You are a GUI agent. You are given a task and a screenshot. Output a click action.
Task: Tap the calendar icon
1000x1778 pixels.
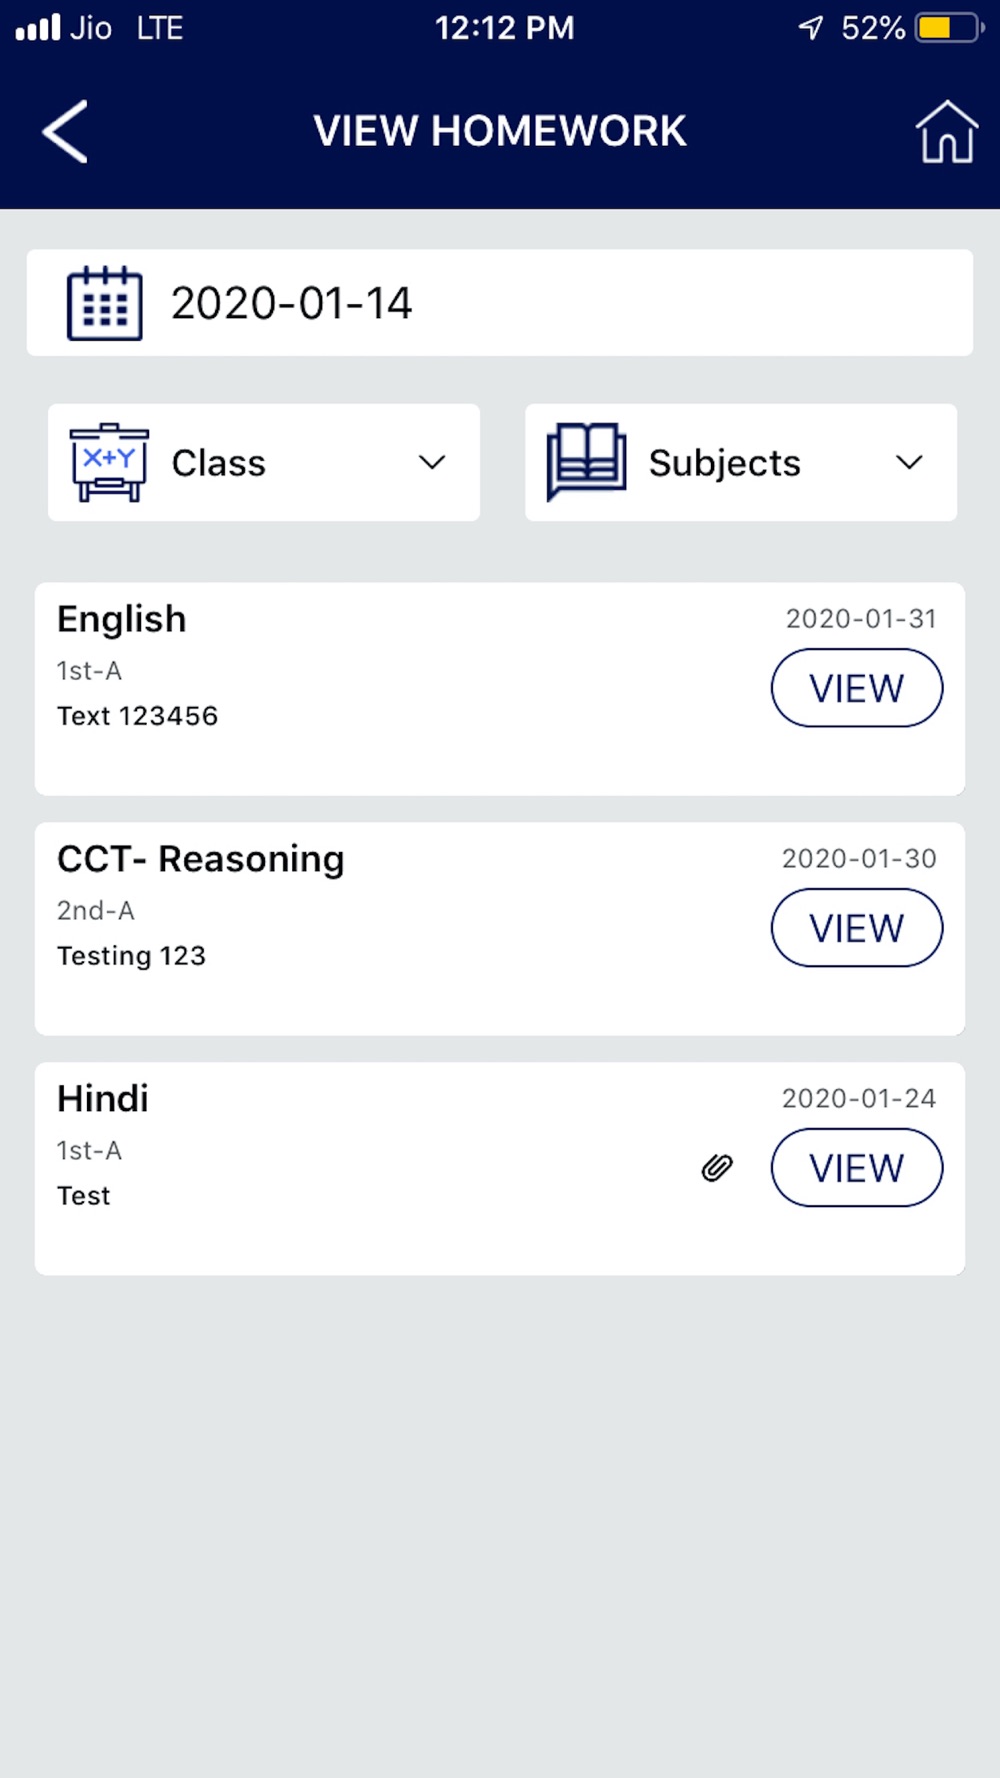pos(104,303)
